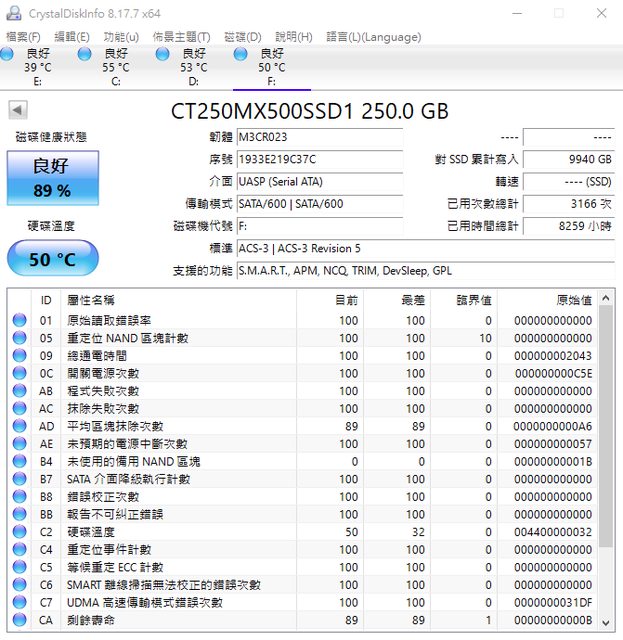The height and width of the screenshot is (640, 623).
Task: Click the 韌體 firmware field M3CR023
Action: 319,137
